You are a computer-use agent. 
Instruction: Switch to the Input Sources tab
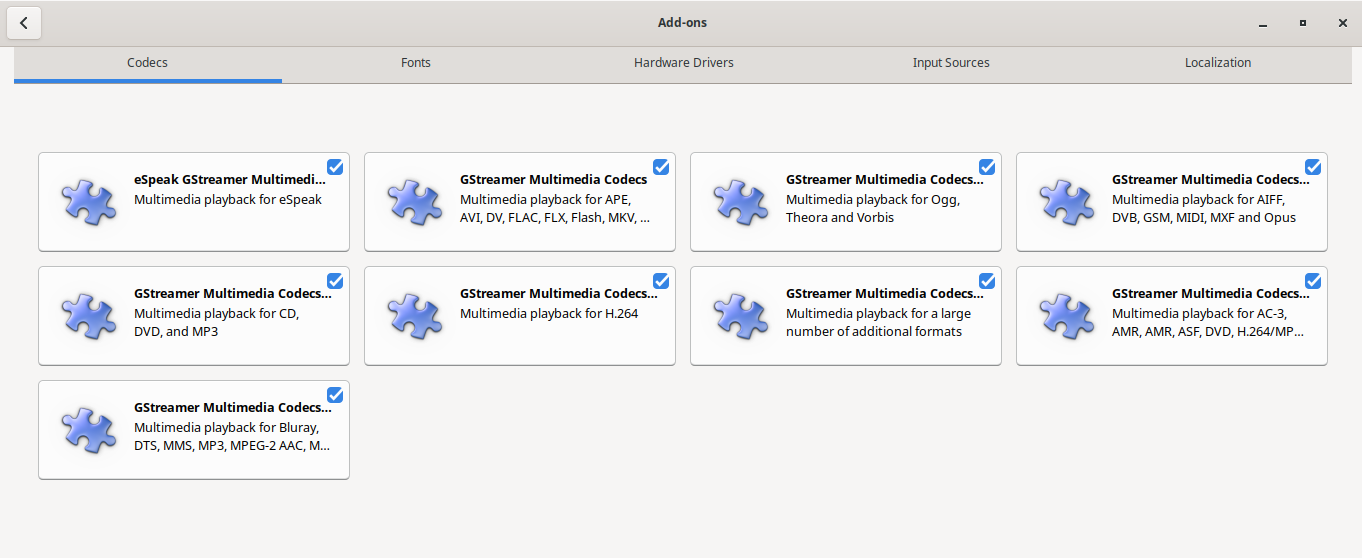click(x=951, y=63)
